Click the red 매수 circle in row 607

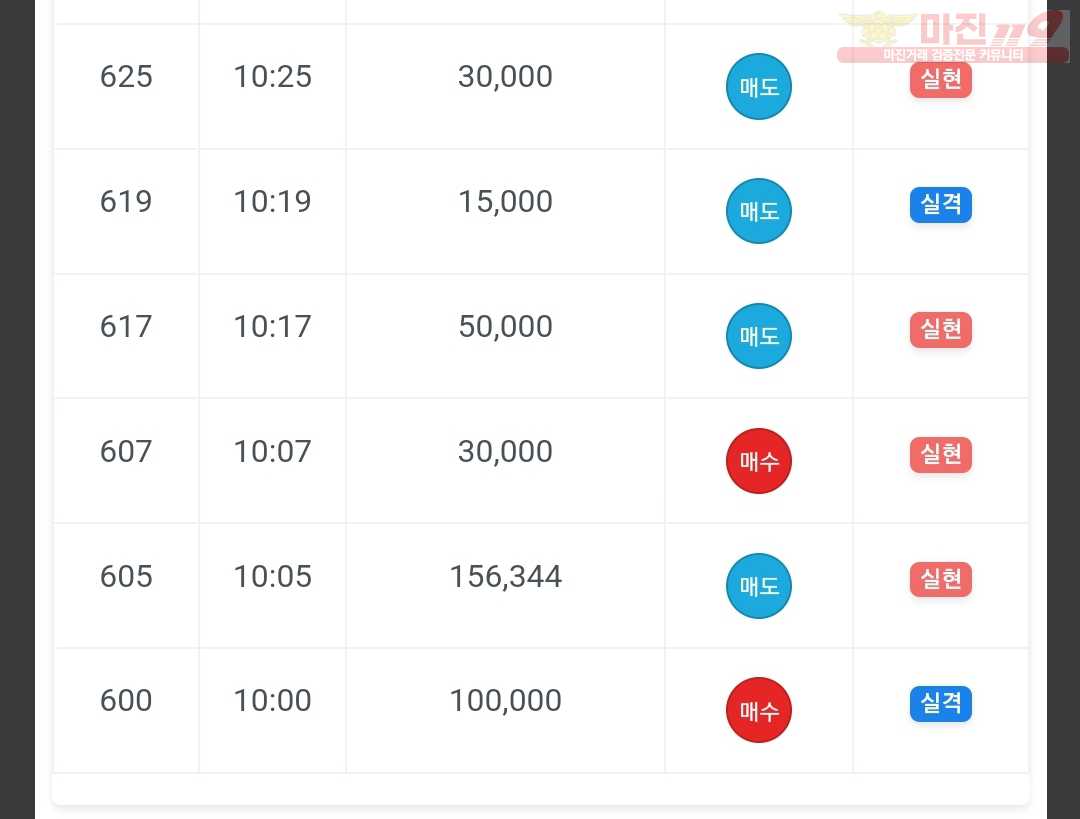click(758, 461)
